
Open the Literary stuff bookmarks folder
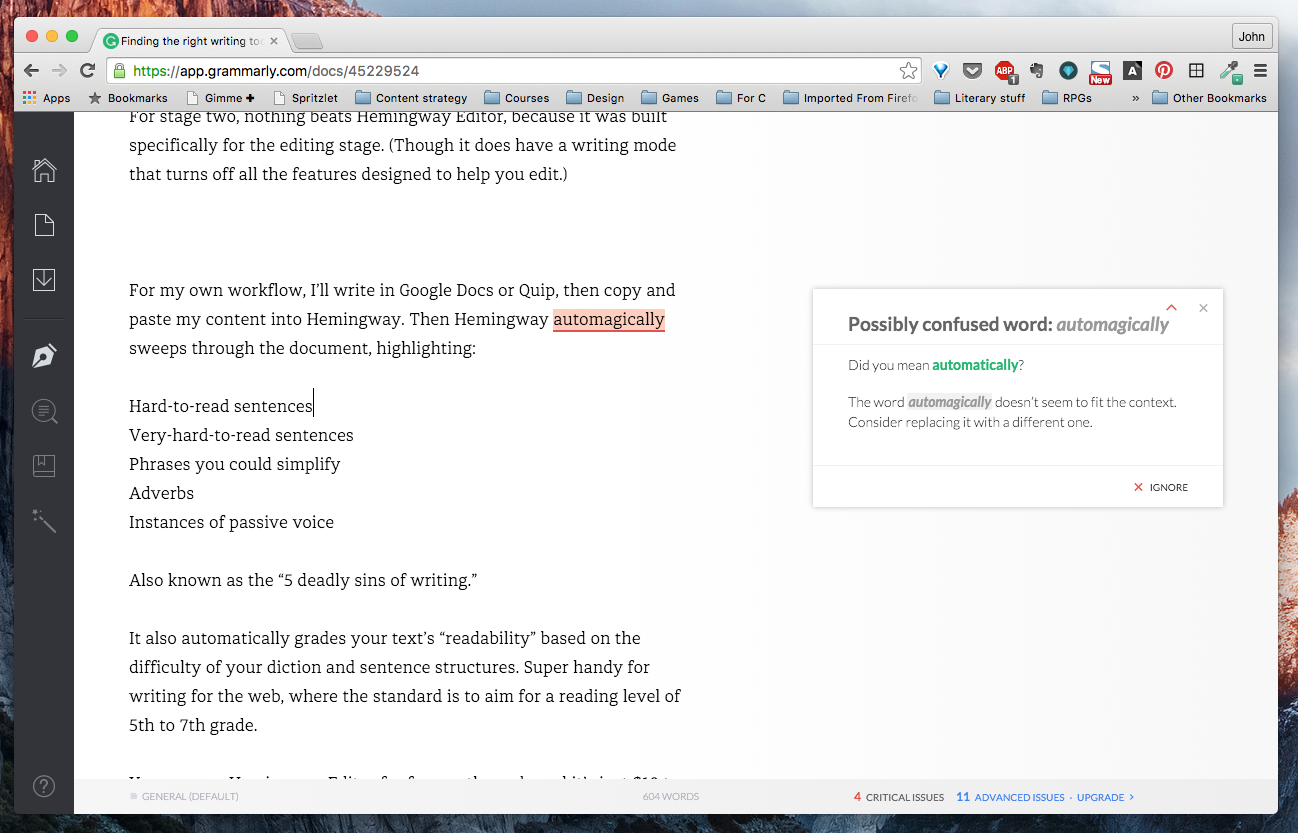(x=979, y=98)
